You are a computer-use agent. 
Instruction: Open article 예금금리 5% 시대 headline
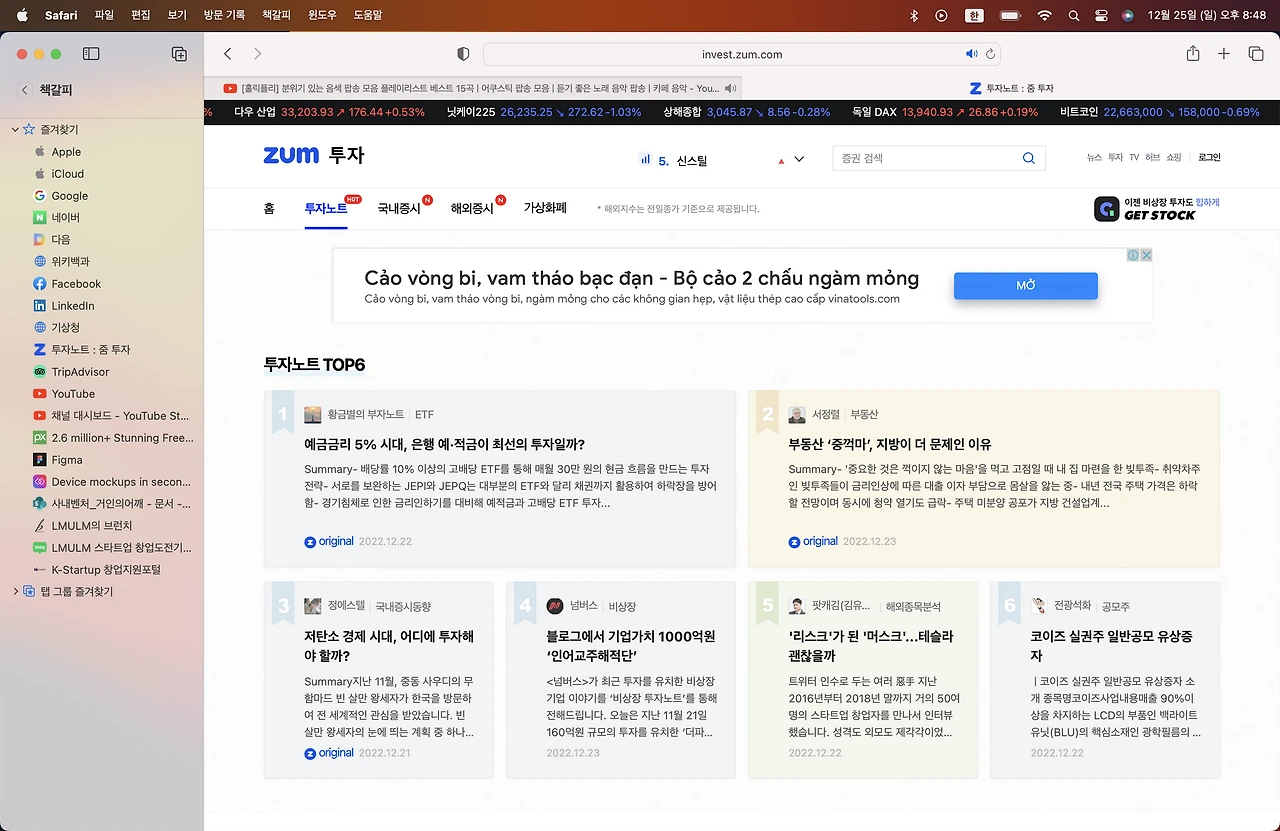445,444
